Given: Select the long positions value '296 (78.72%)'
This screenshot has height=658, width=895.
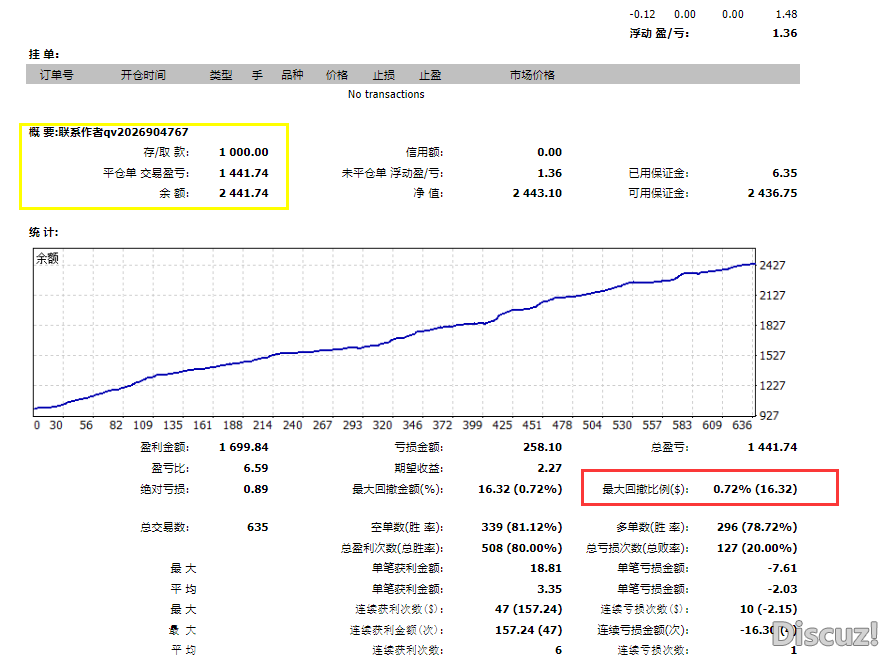Looking at the screenshot, I should (757, 527).
